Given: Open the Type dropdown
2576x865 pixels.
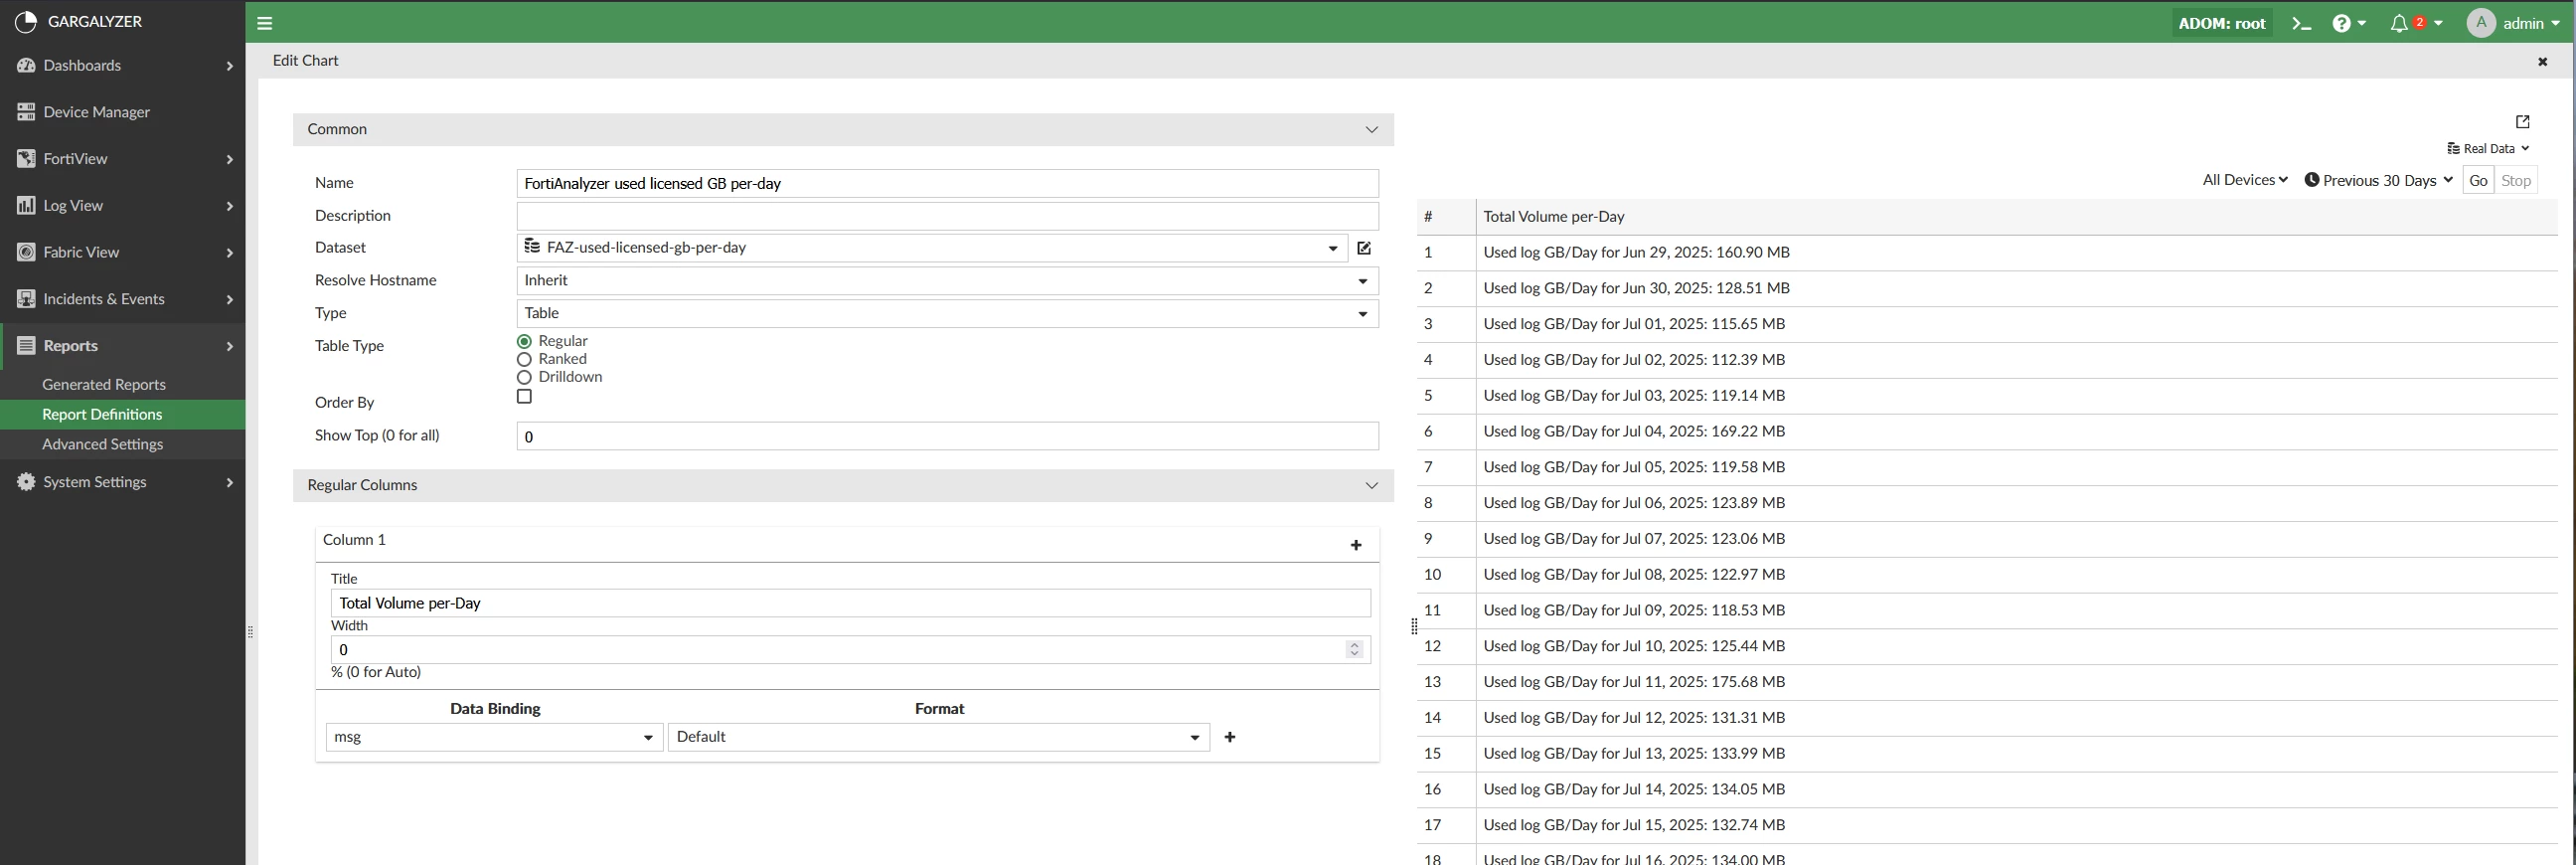Looking at the screenshot, I should (x=947, y=314).
